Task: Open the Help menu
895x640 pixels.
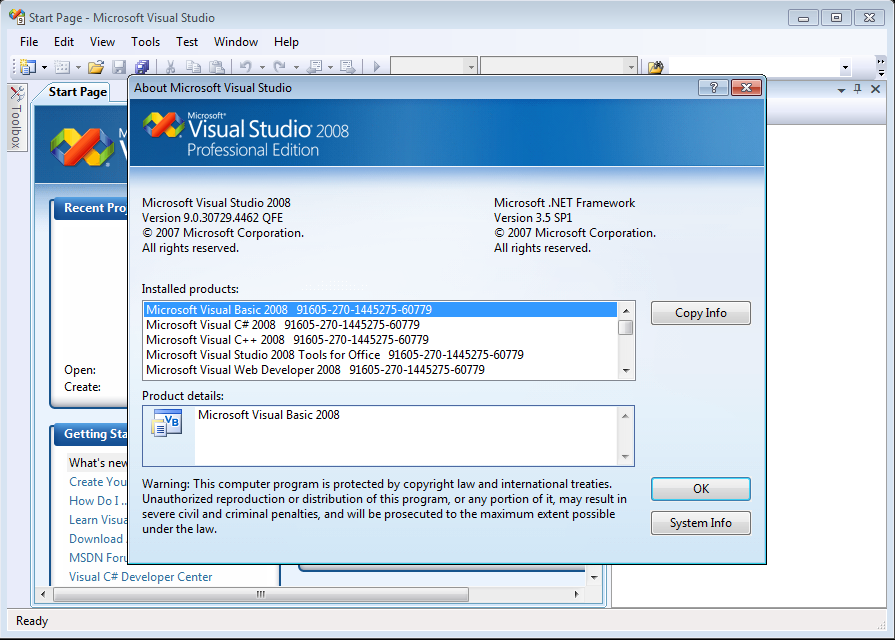Action: (286, 42)
